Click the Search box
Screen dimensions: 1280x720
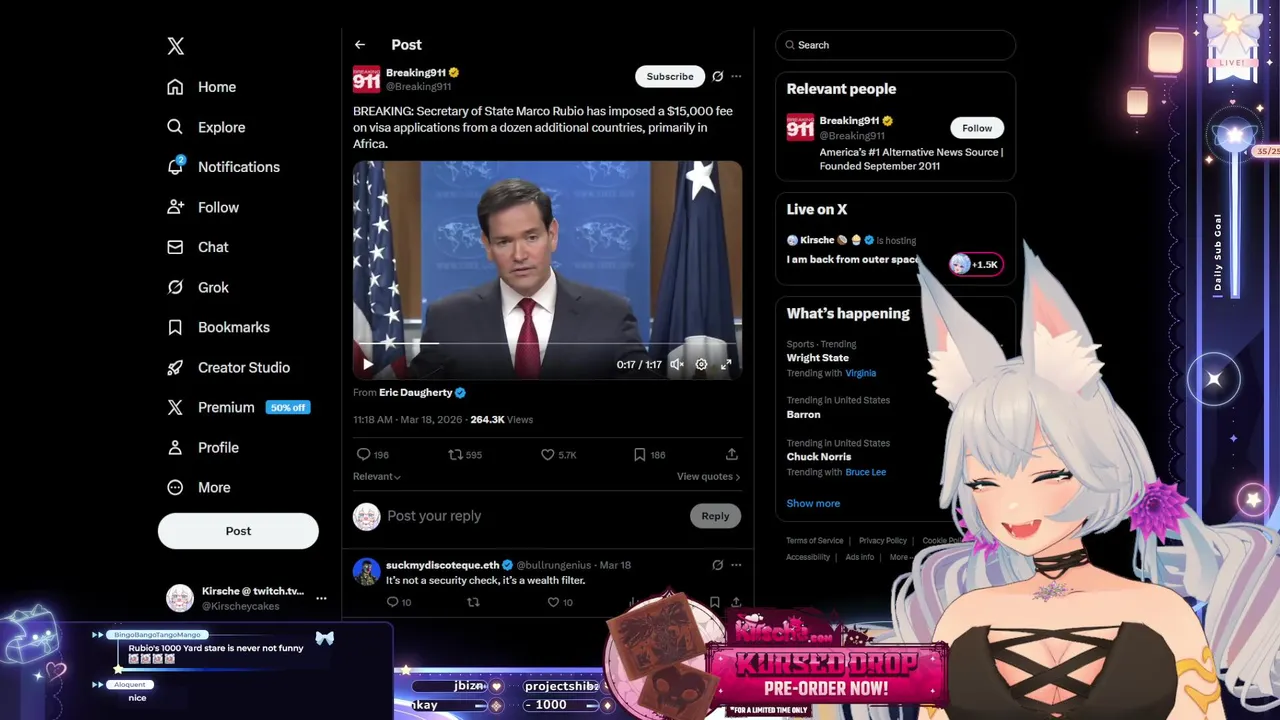895,45
